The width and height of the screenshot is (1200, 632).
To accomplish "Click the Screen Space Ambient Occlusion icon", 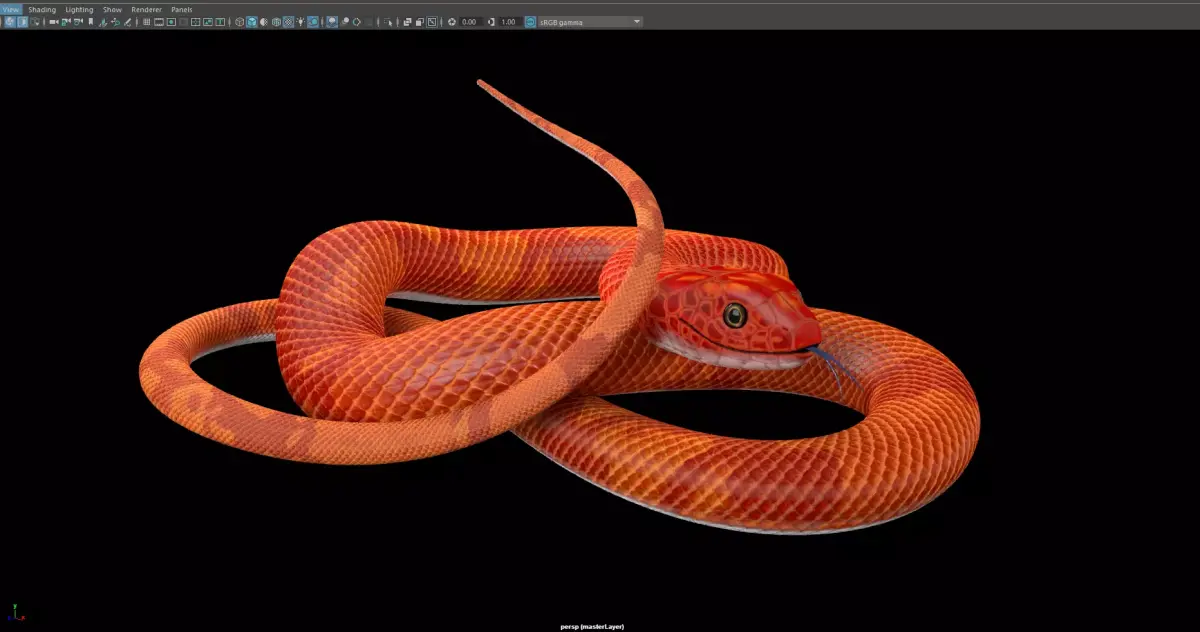I will (331, 22).
